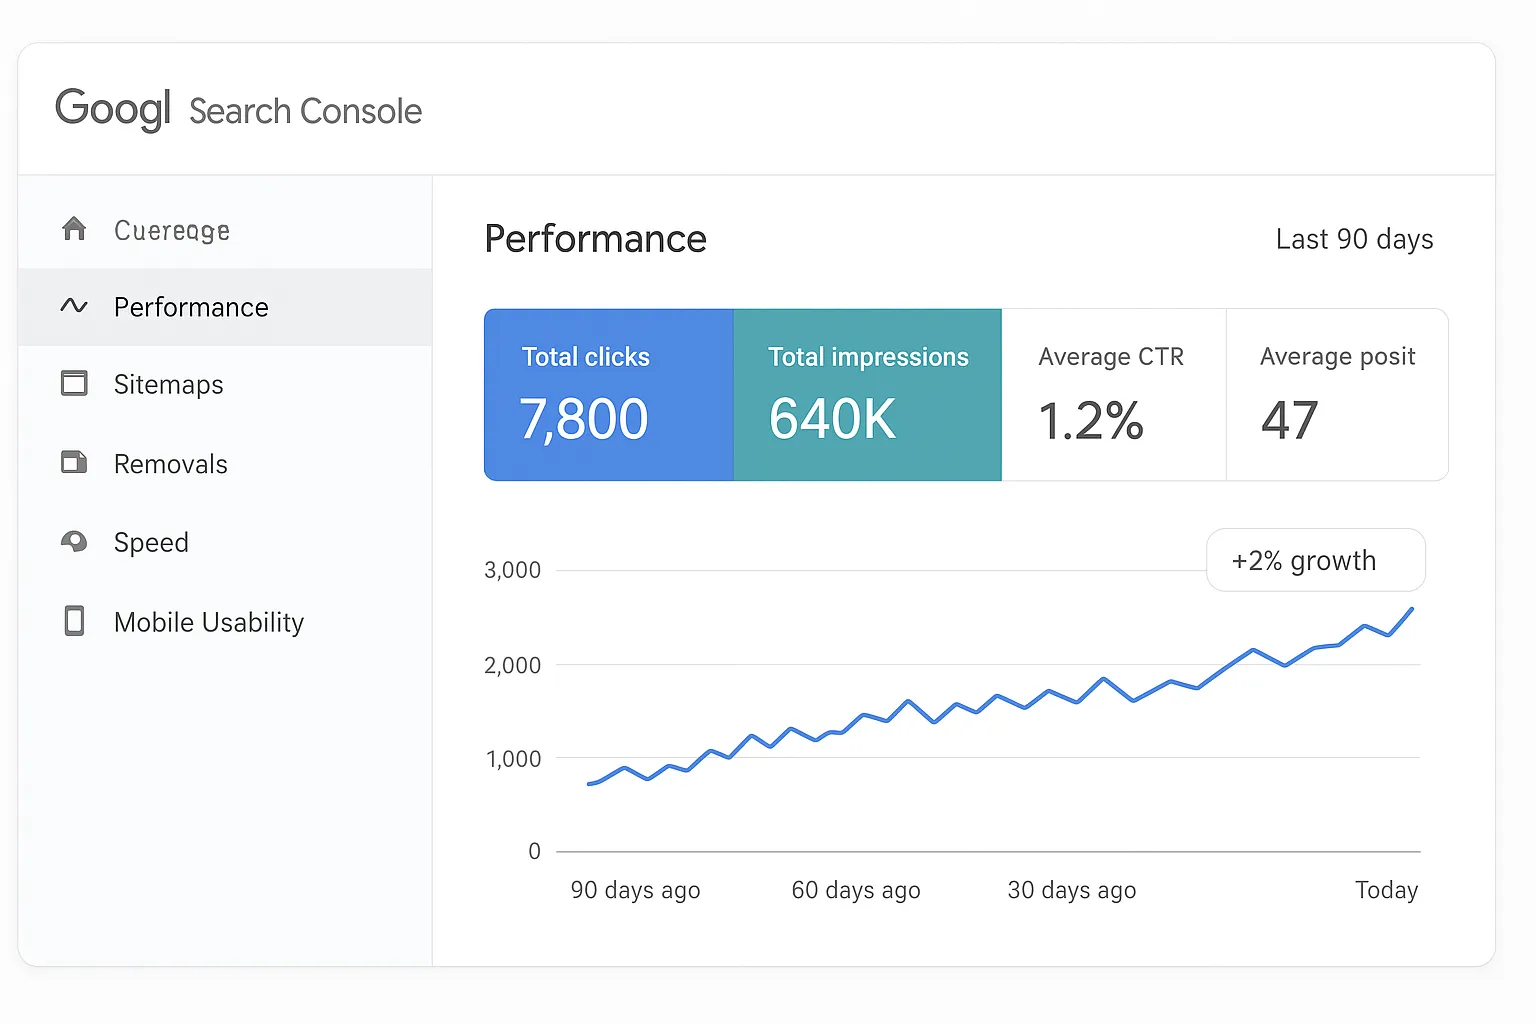1536x1024 pixels.
Task: Click the Performance page heading
Action: 595,239
